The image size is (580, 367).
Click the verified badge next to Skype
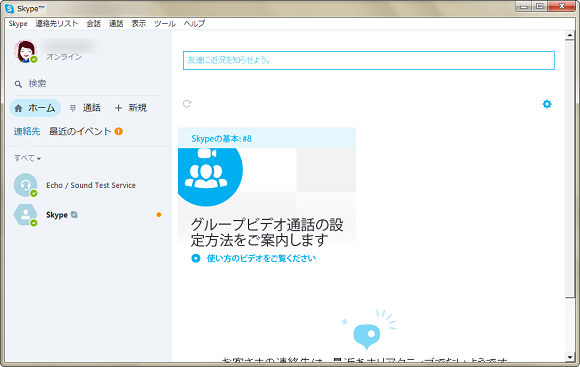(x=74, y=215)
